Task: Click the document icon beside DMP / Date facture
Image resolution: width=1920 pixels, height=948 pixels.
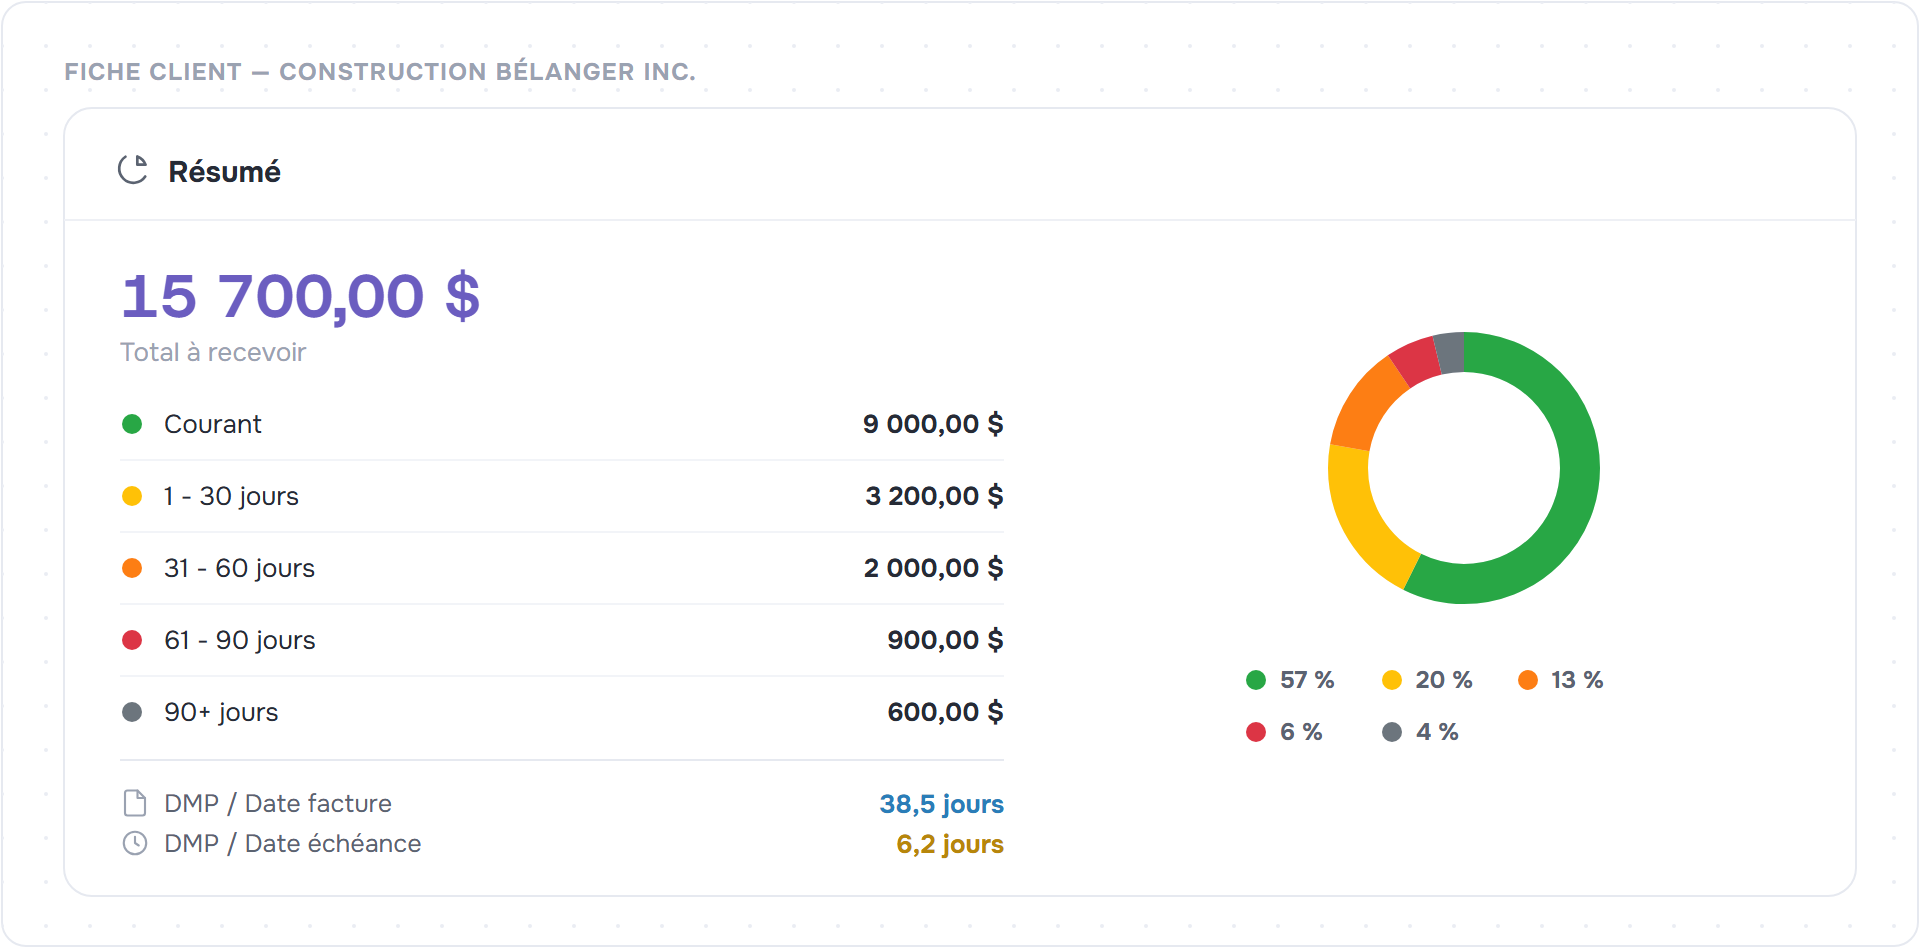Action: coord(134,803)
